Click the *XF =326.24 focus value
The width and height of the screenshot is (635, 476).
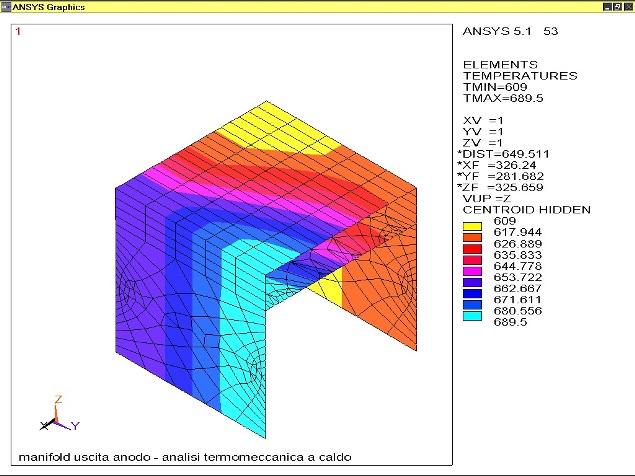coord(496,165)
